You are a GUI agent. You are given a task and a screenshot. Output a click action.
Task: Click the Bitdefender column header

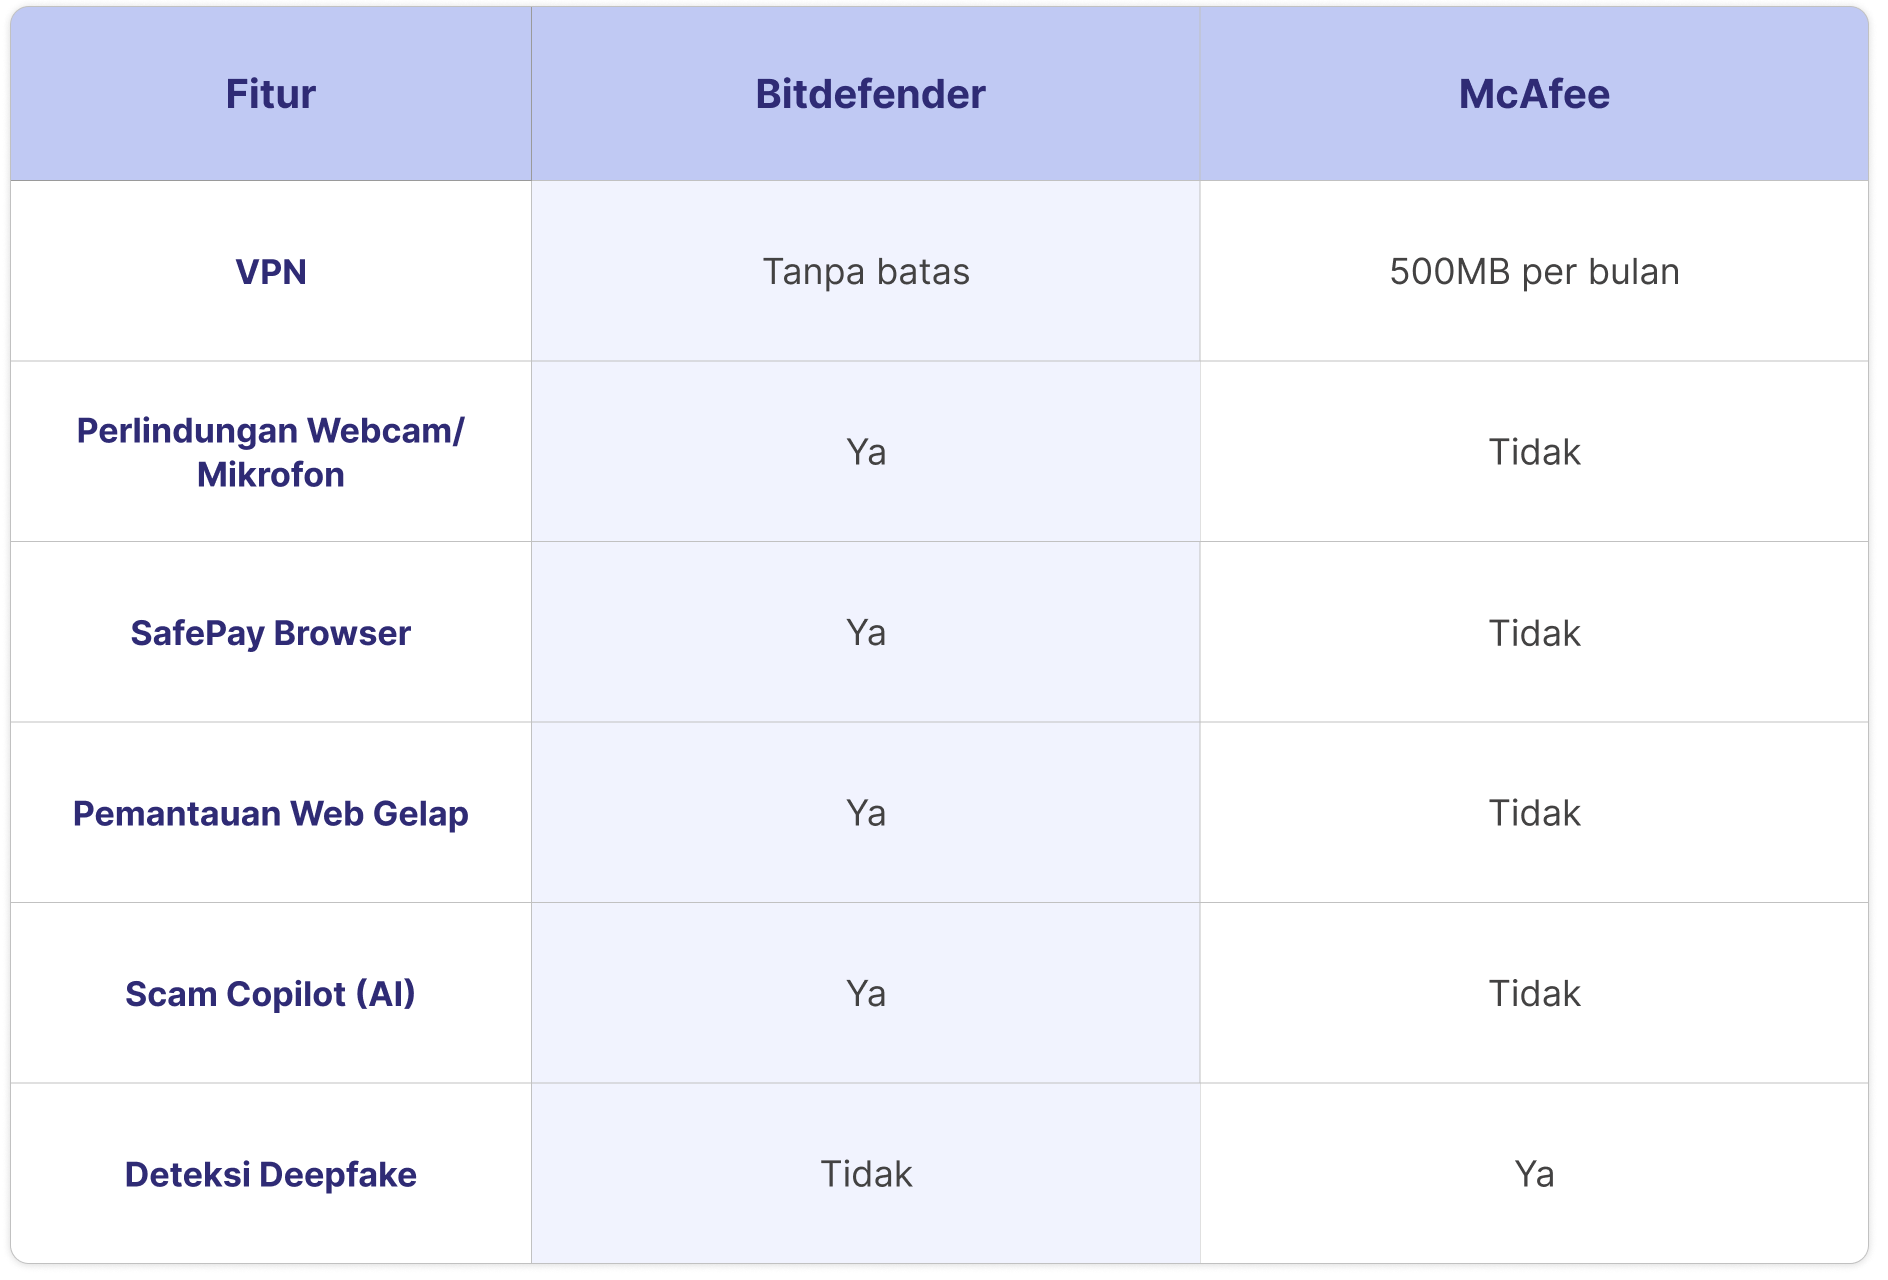(870, 94)
